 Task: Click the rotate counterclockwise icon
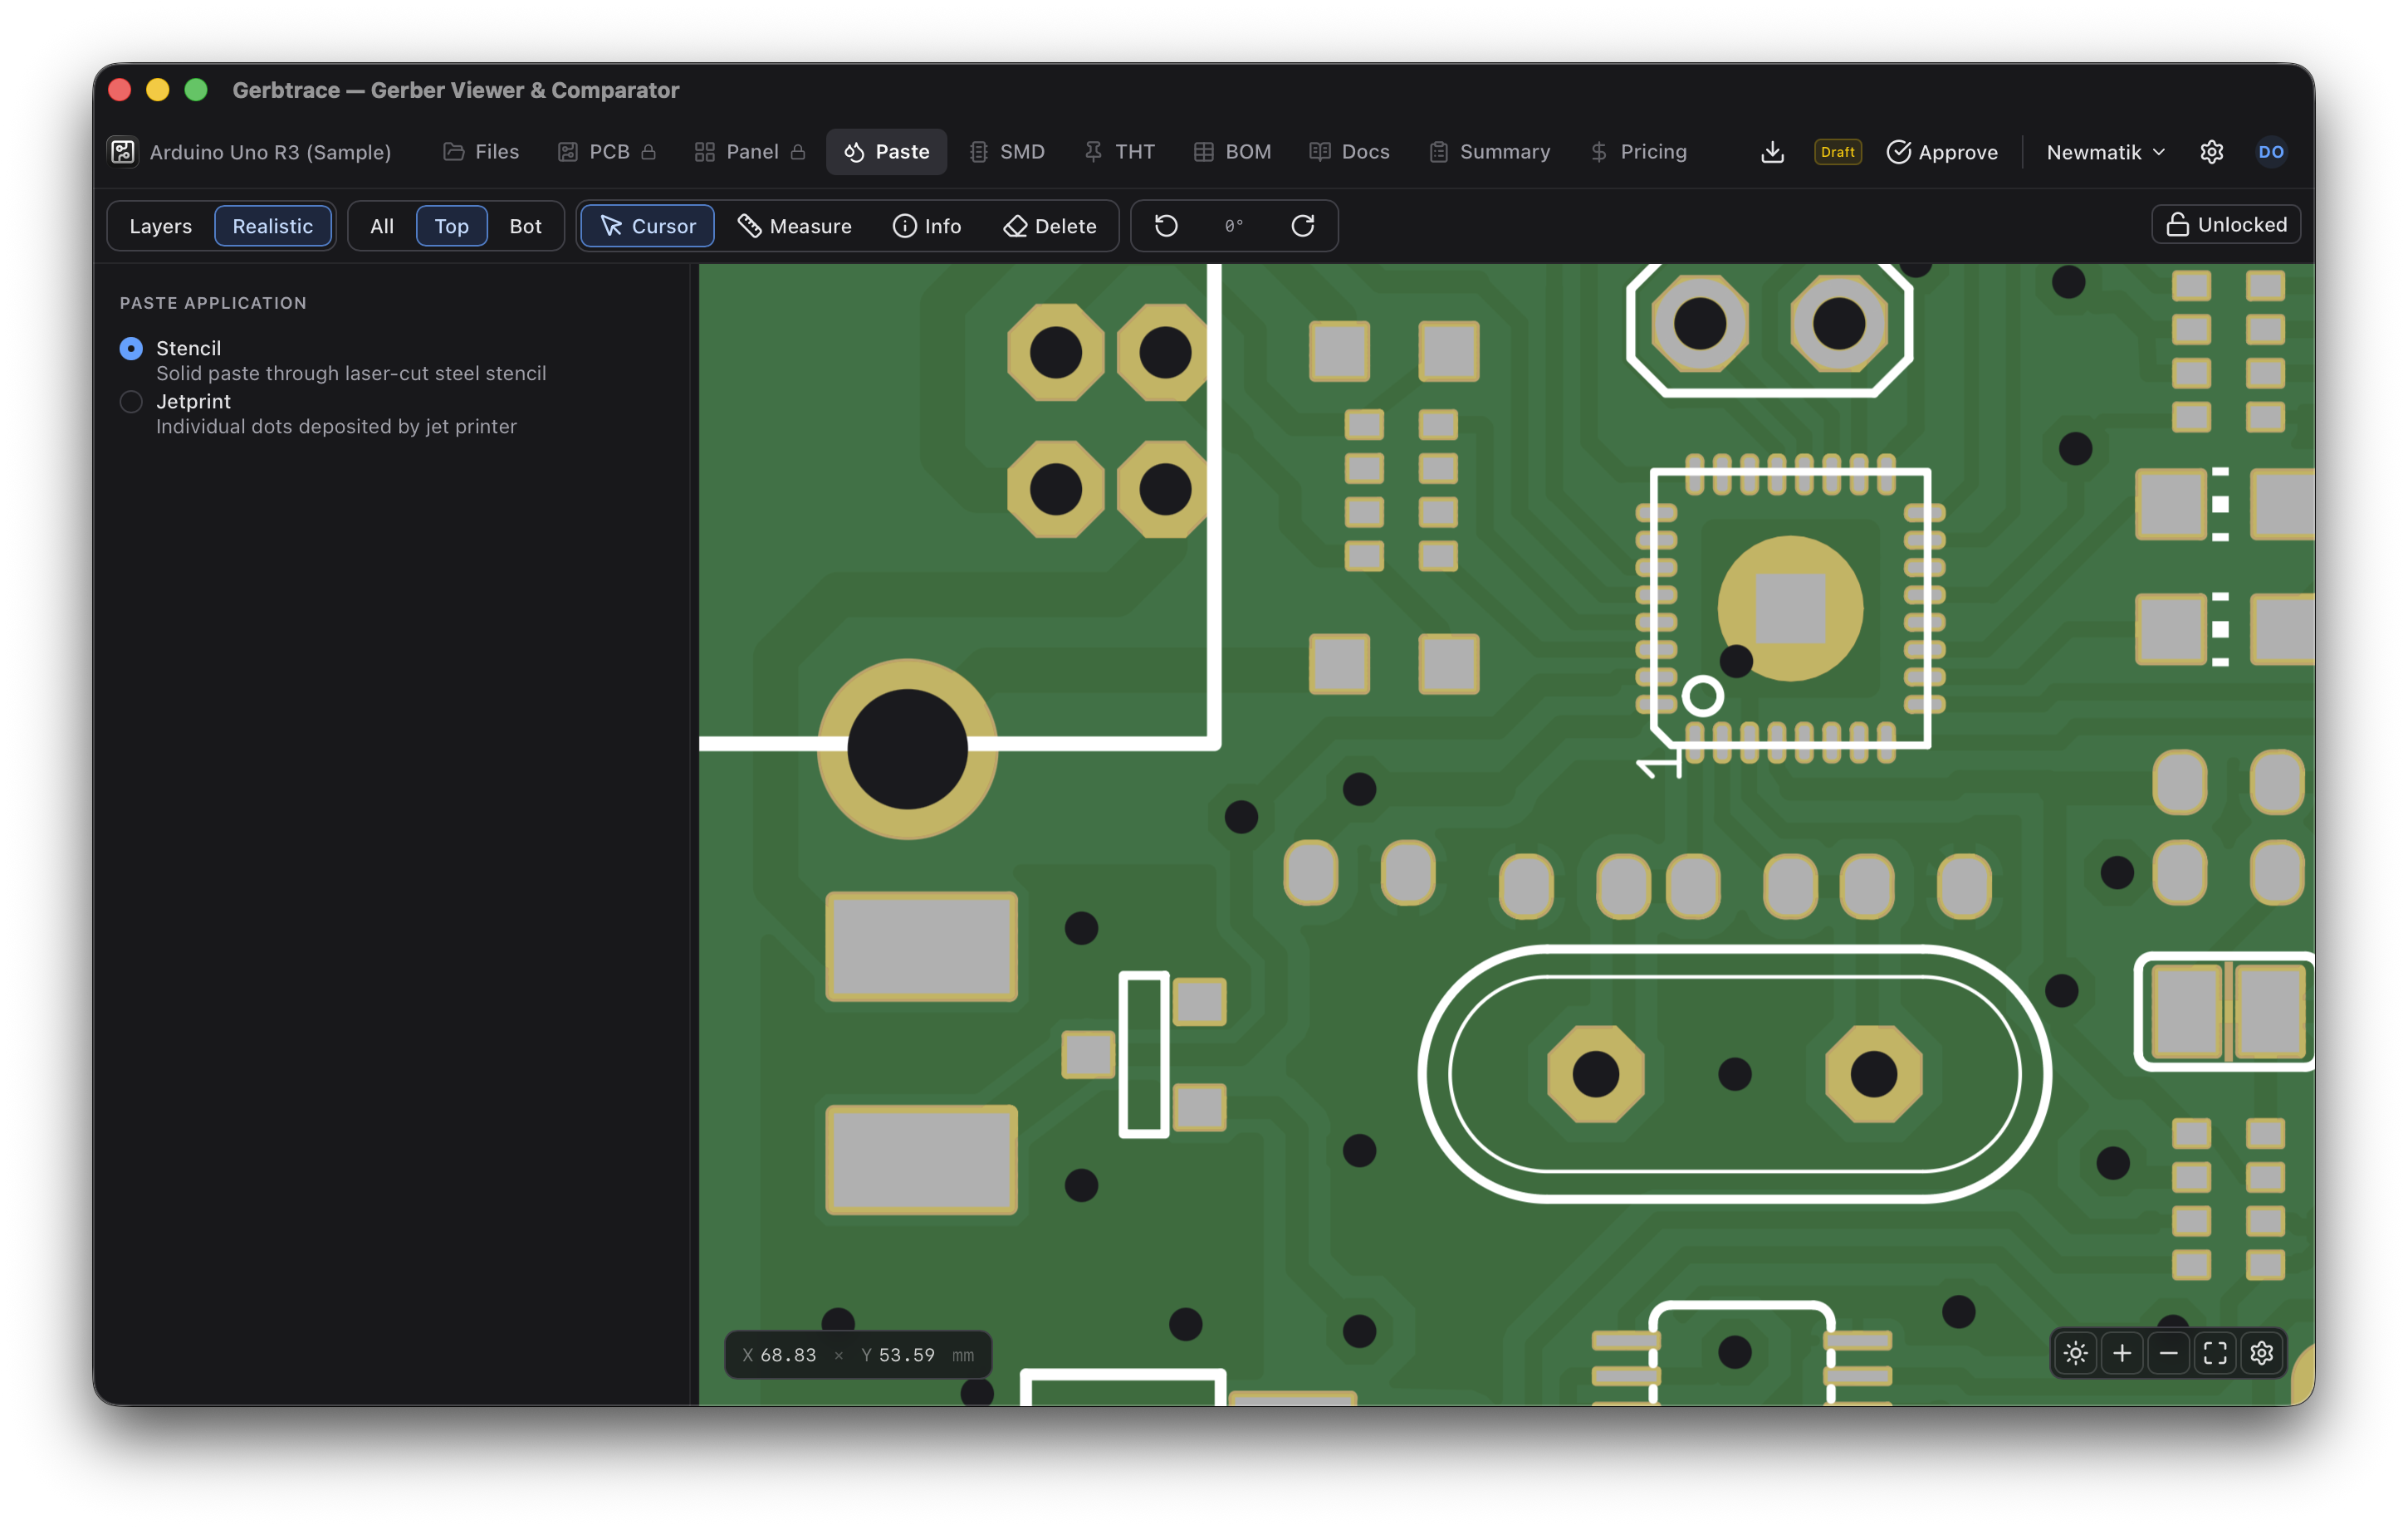(1166, 226)
